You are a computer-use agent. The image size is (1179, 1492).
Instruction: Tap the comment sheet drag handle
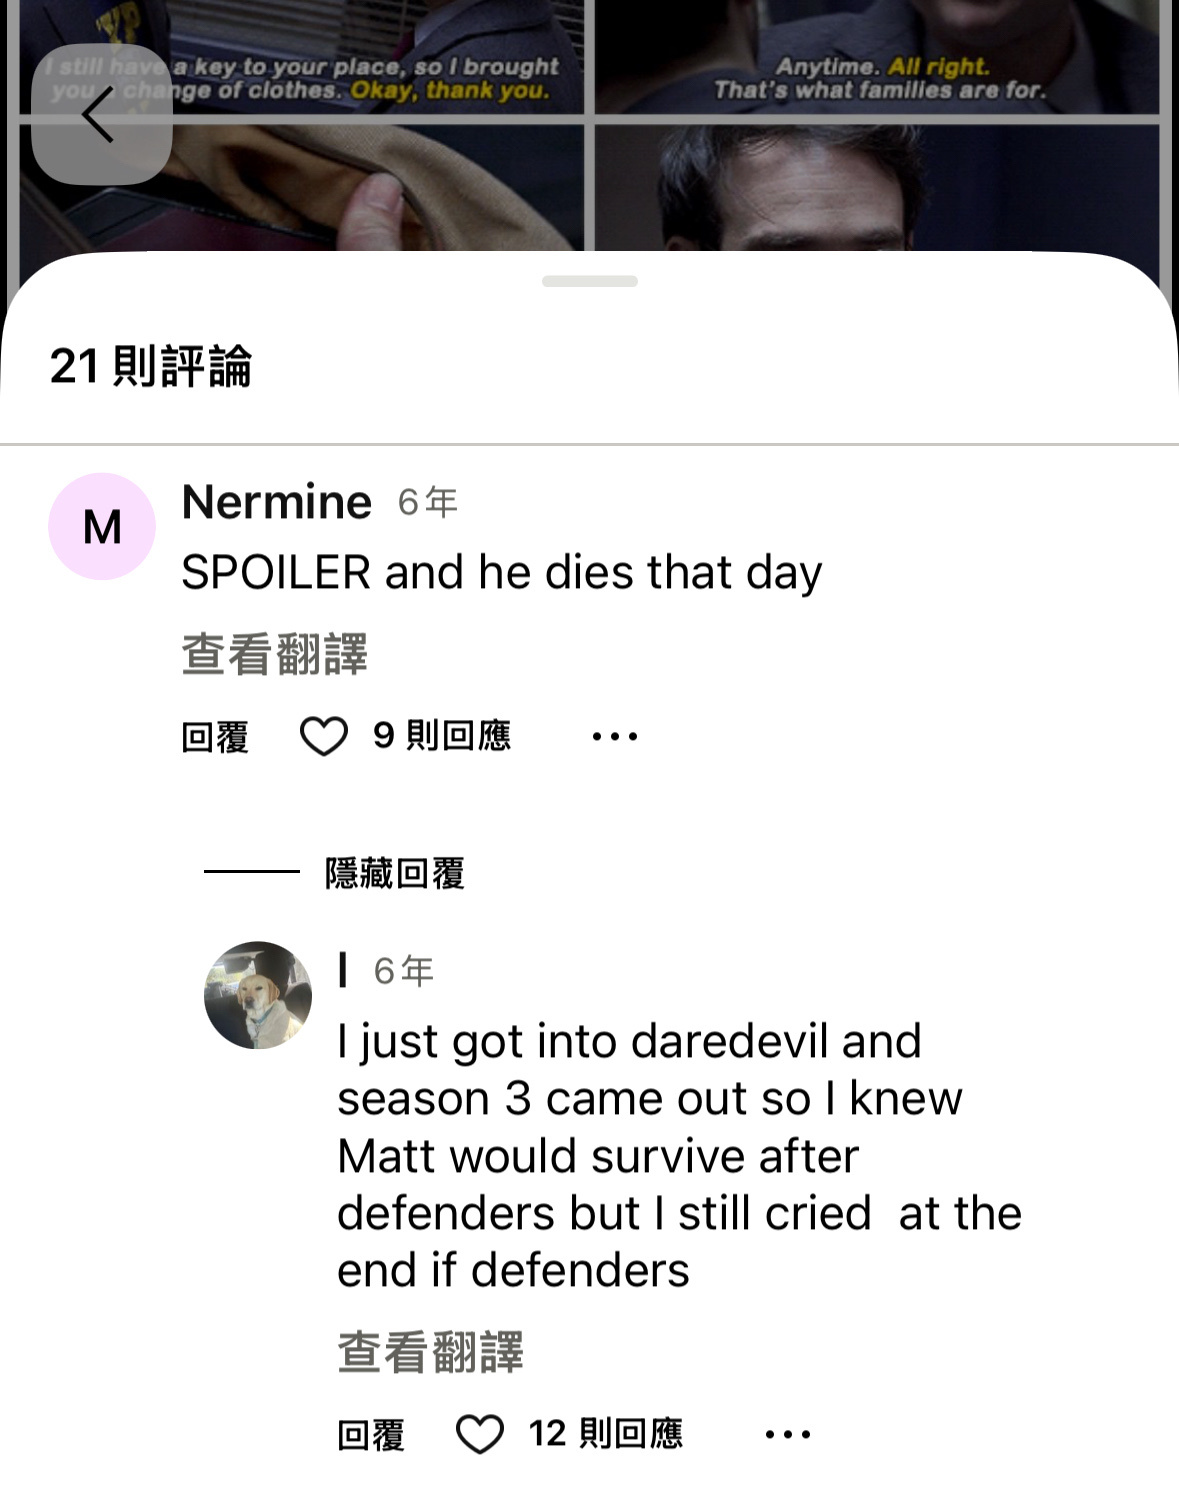click(590, 281)
